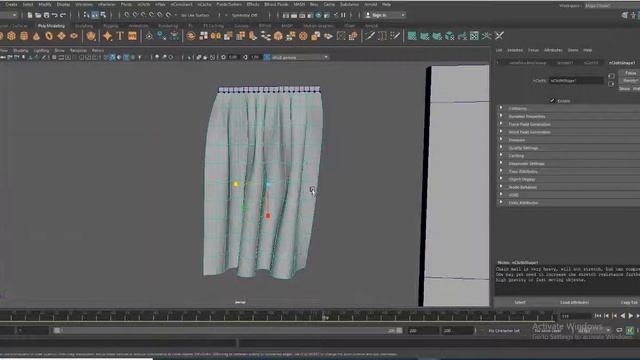Open the Attributes menu in Attribute Editor
This screenshot has height=360, width=640.
click(x=553, y=50)
